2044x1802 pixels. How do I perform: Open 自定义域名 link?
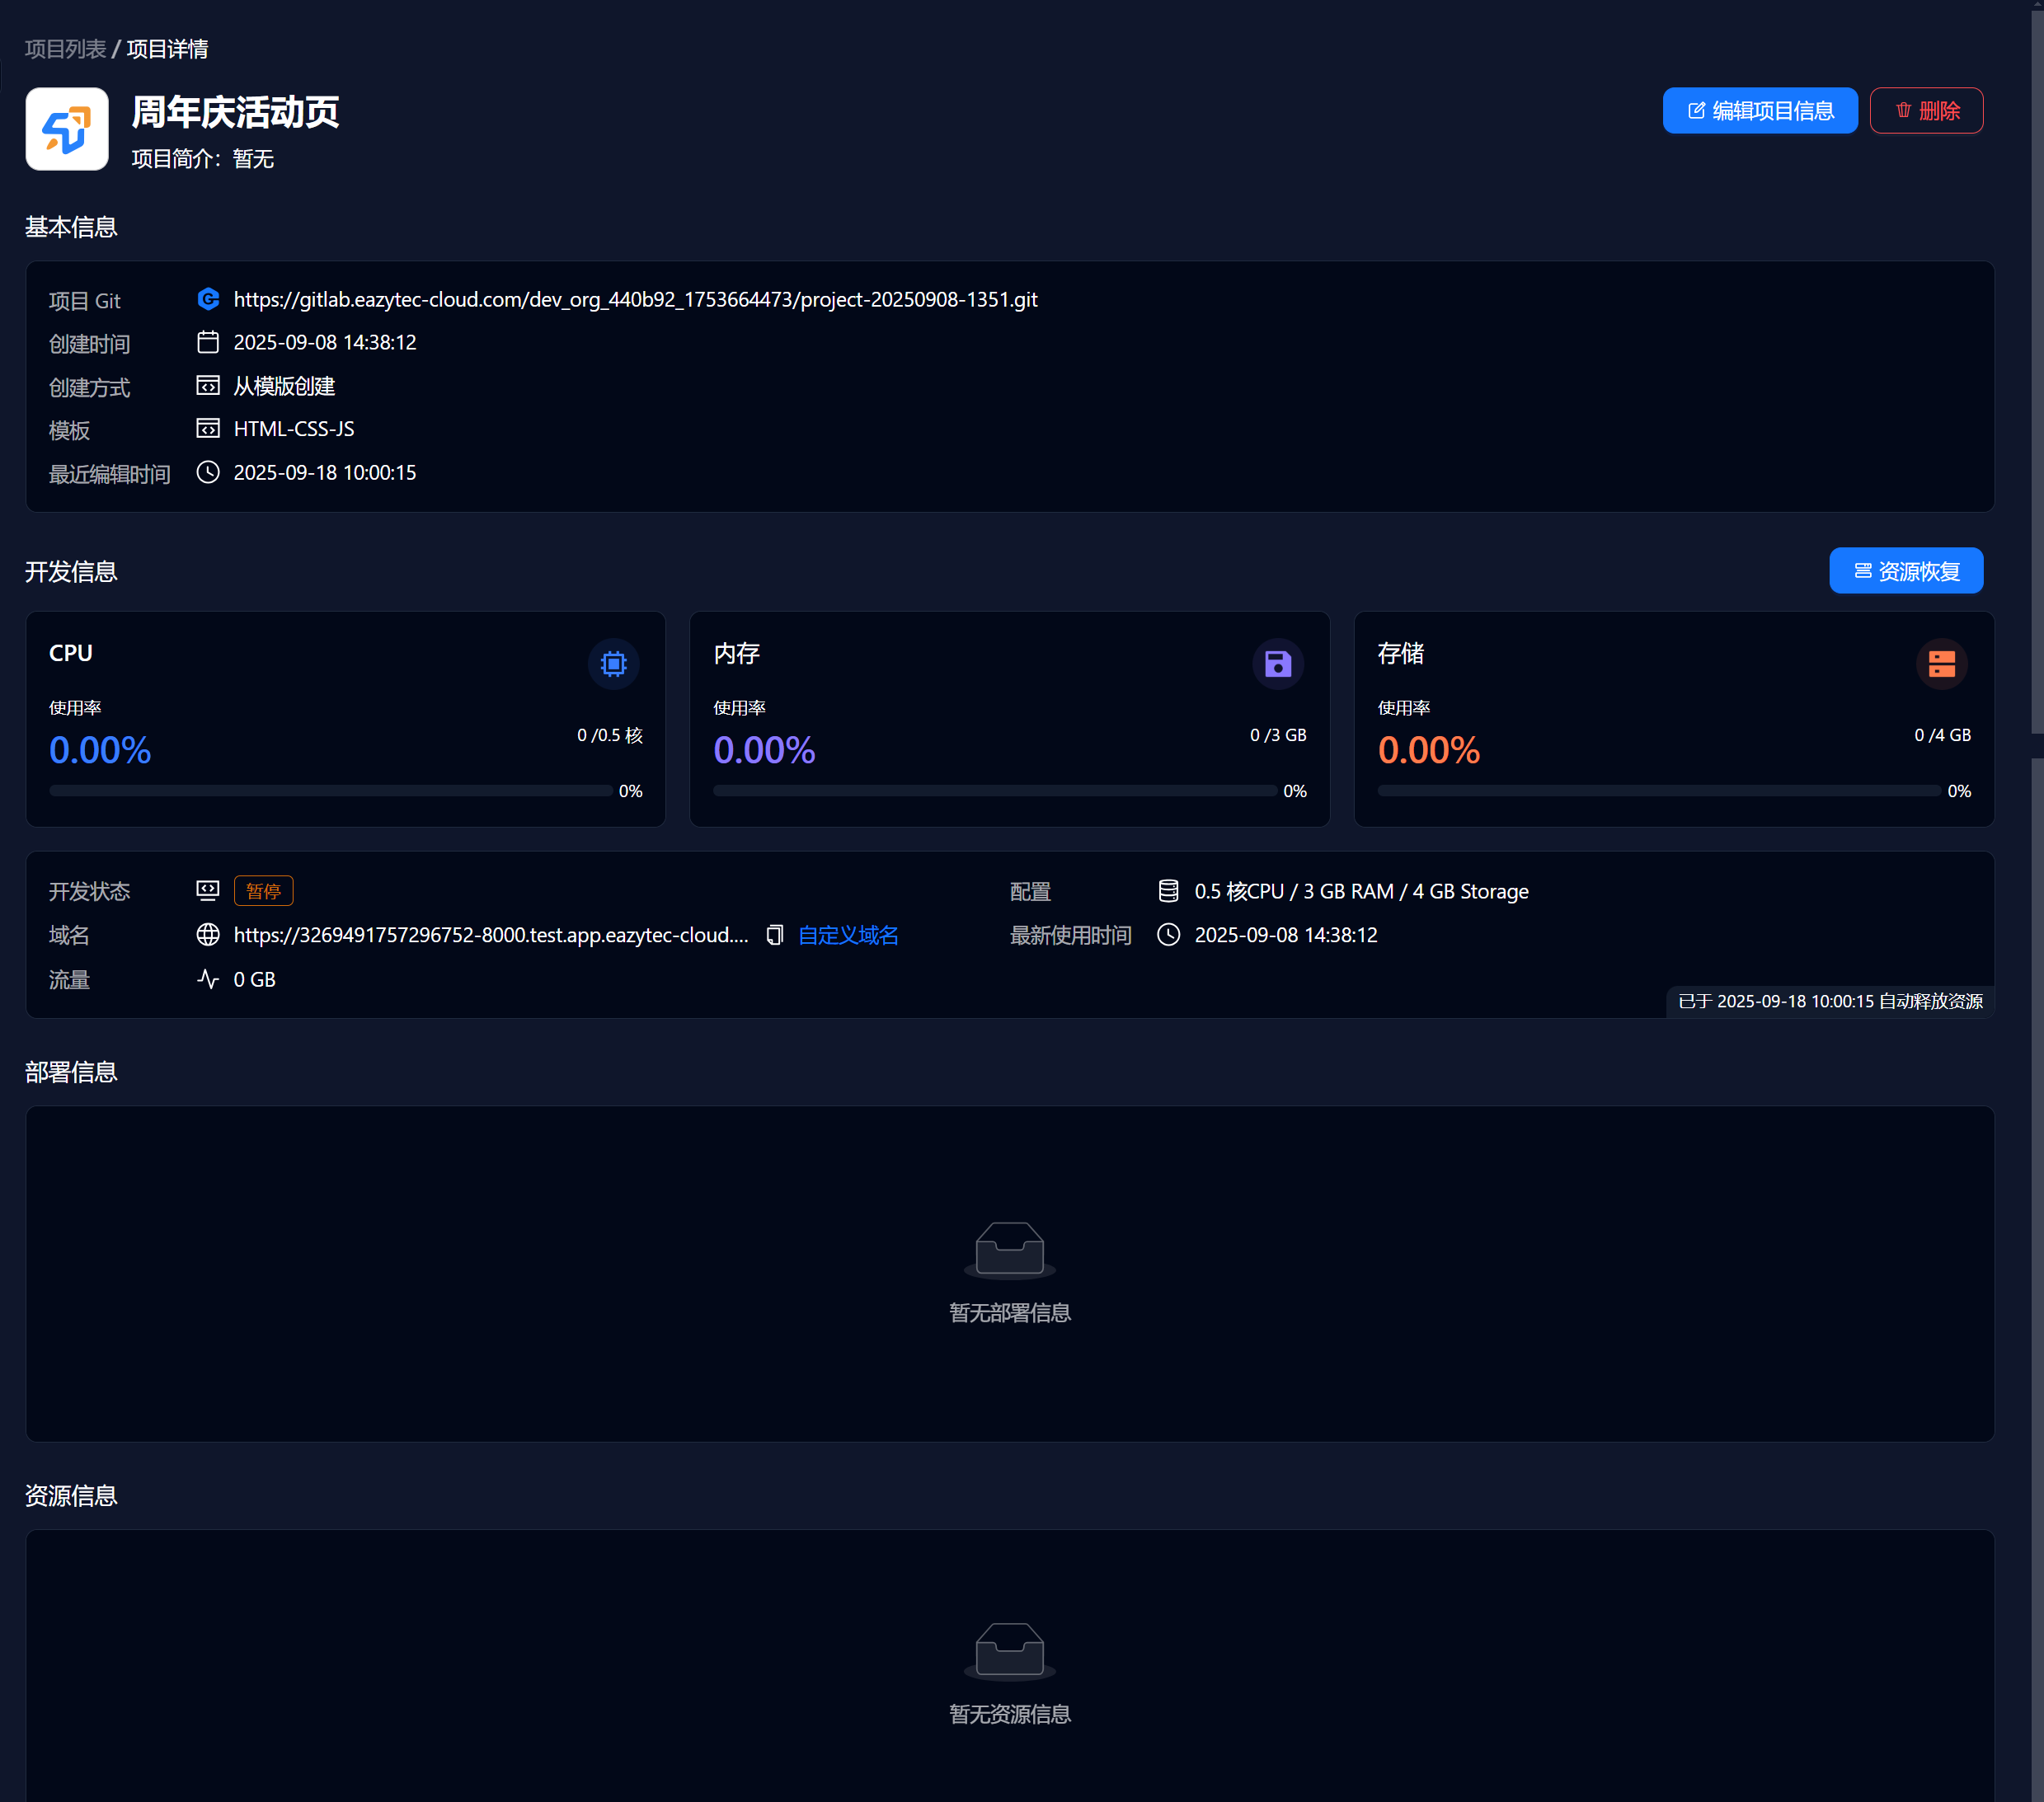pyautogui.click(x=848, y=936)
